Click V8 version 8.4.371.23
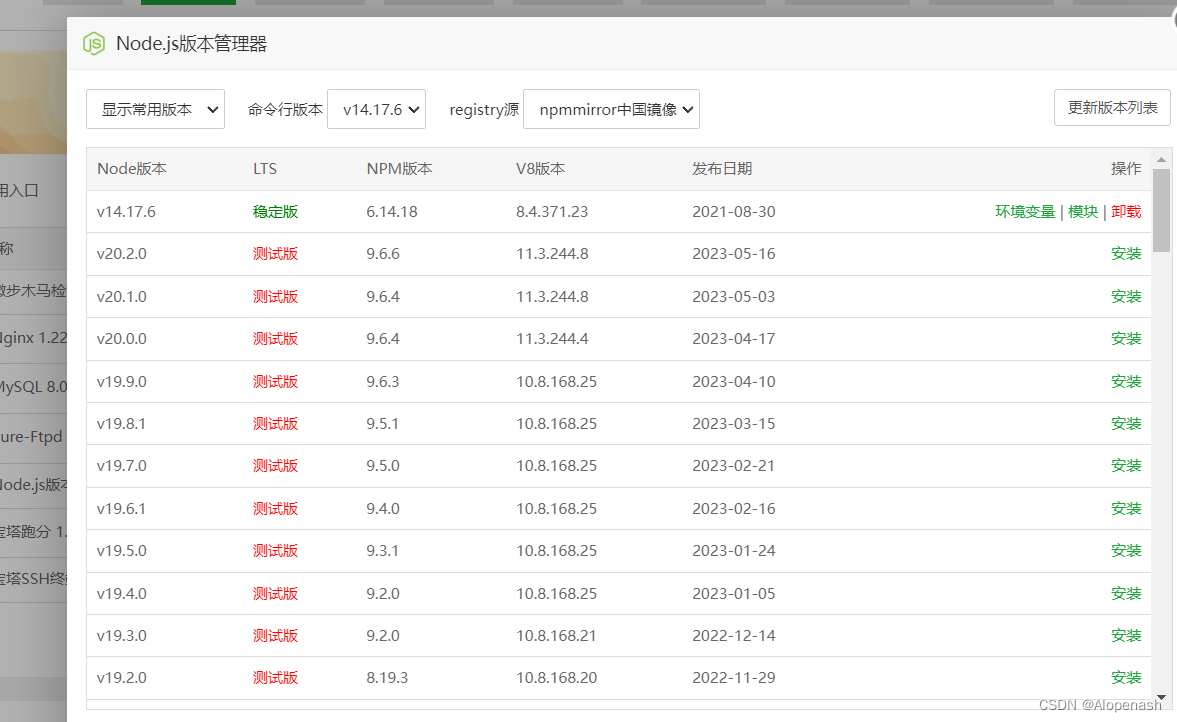The image size is (1177, 722). coord(552,212)
